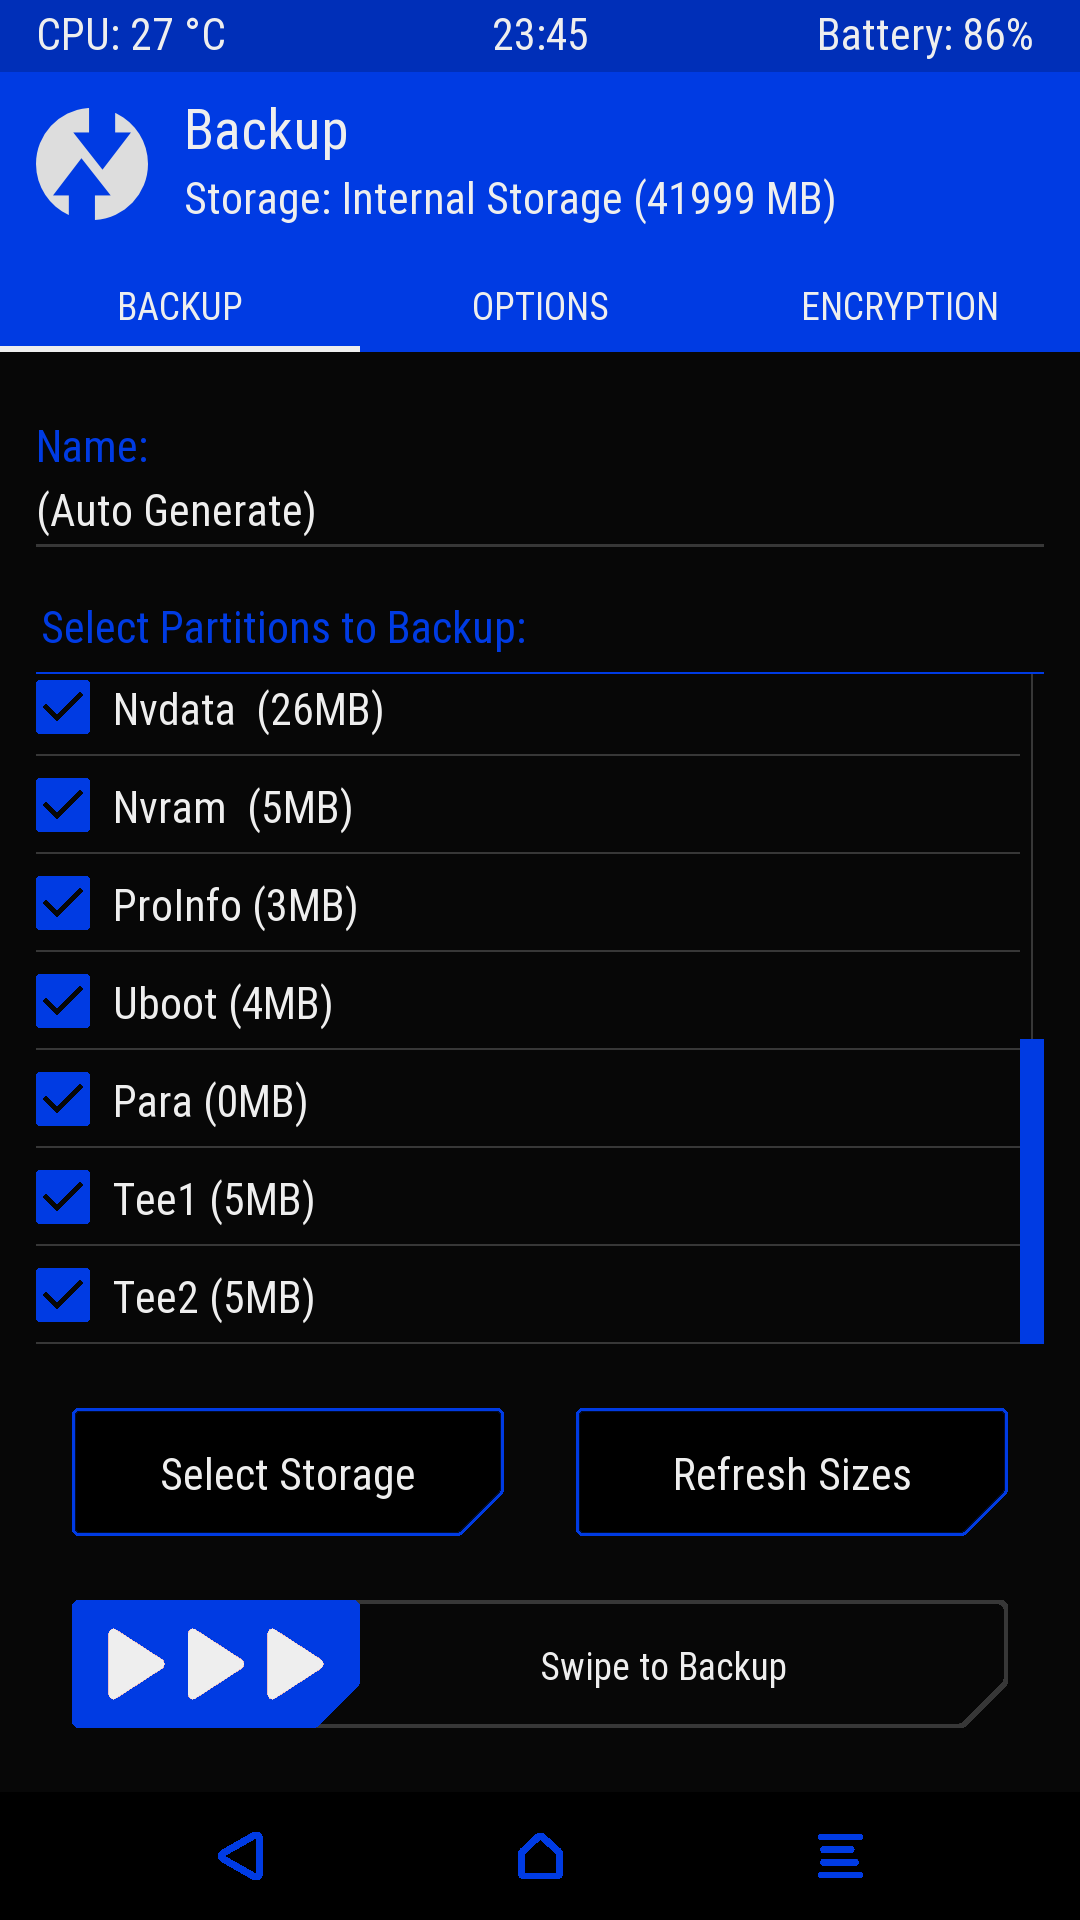Disable the Tee2 partition checkbox

tap(63, 1296)
